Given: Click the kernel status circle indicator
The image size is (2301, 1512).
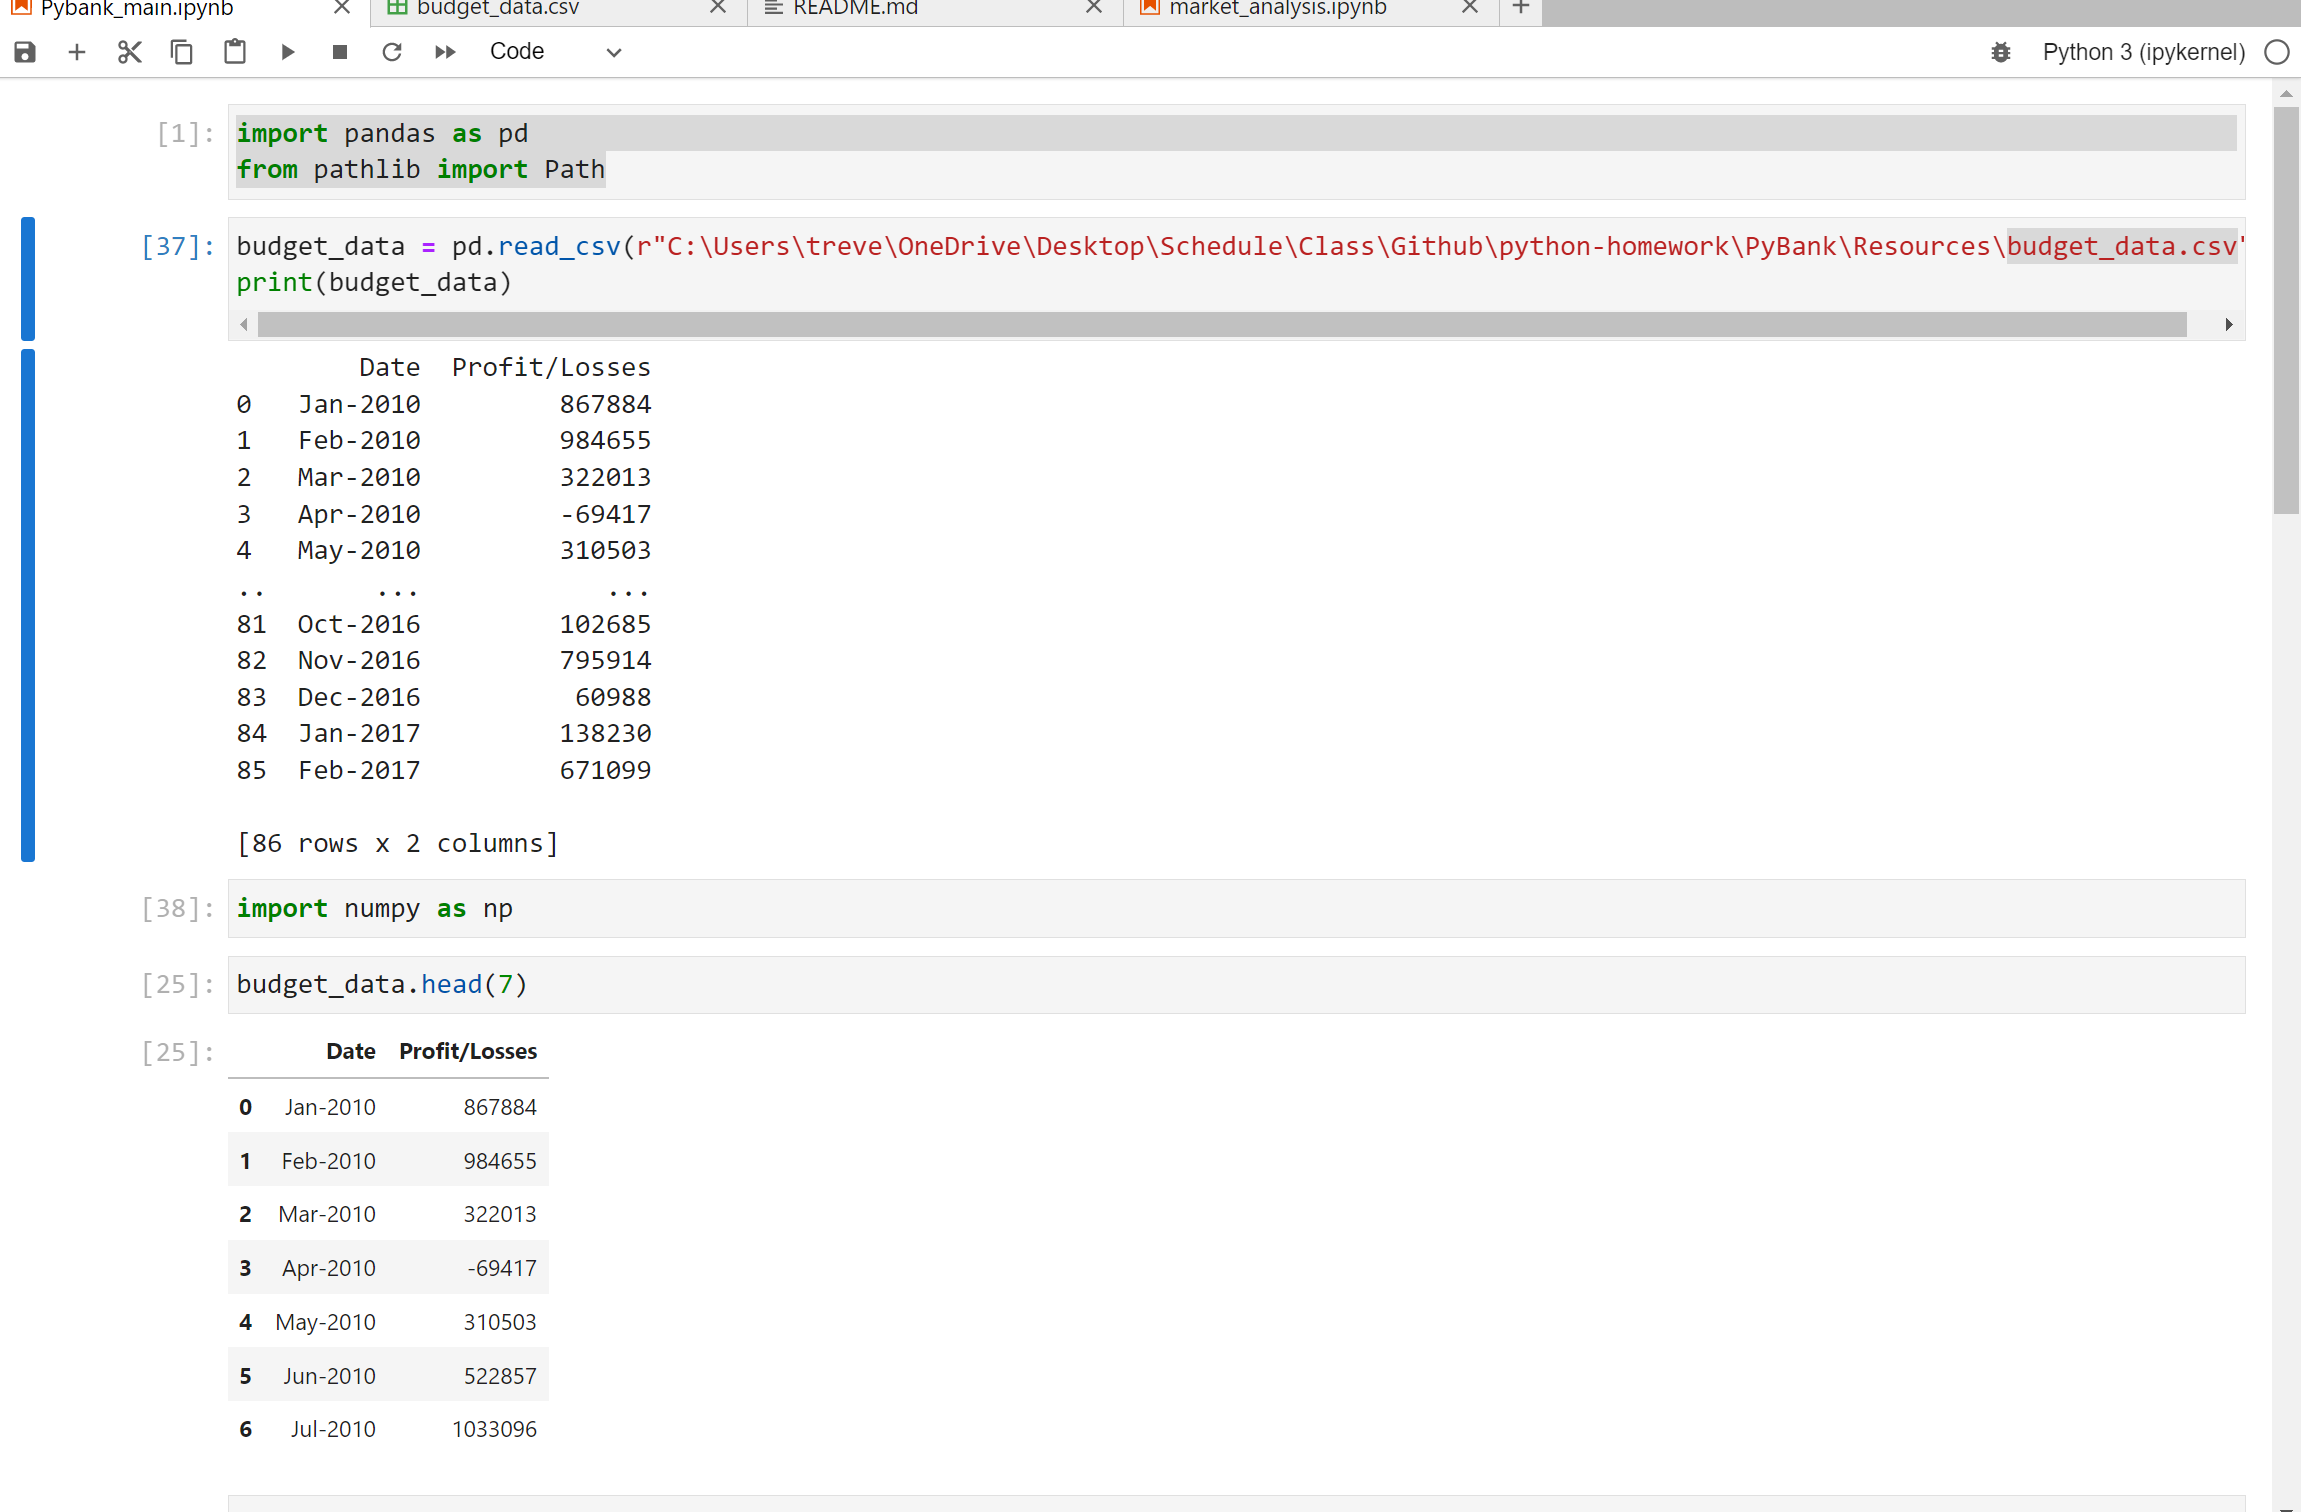Looking at the screenshot, I should [2276, 52].
